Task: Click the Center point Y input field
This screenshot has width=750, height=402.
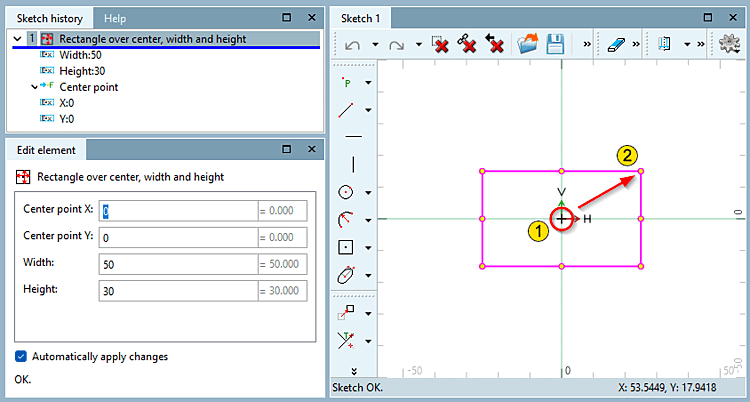Action: (178, 237)
